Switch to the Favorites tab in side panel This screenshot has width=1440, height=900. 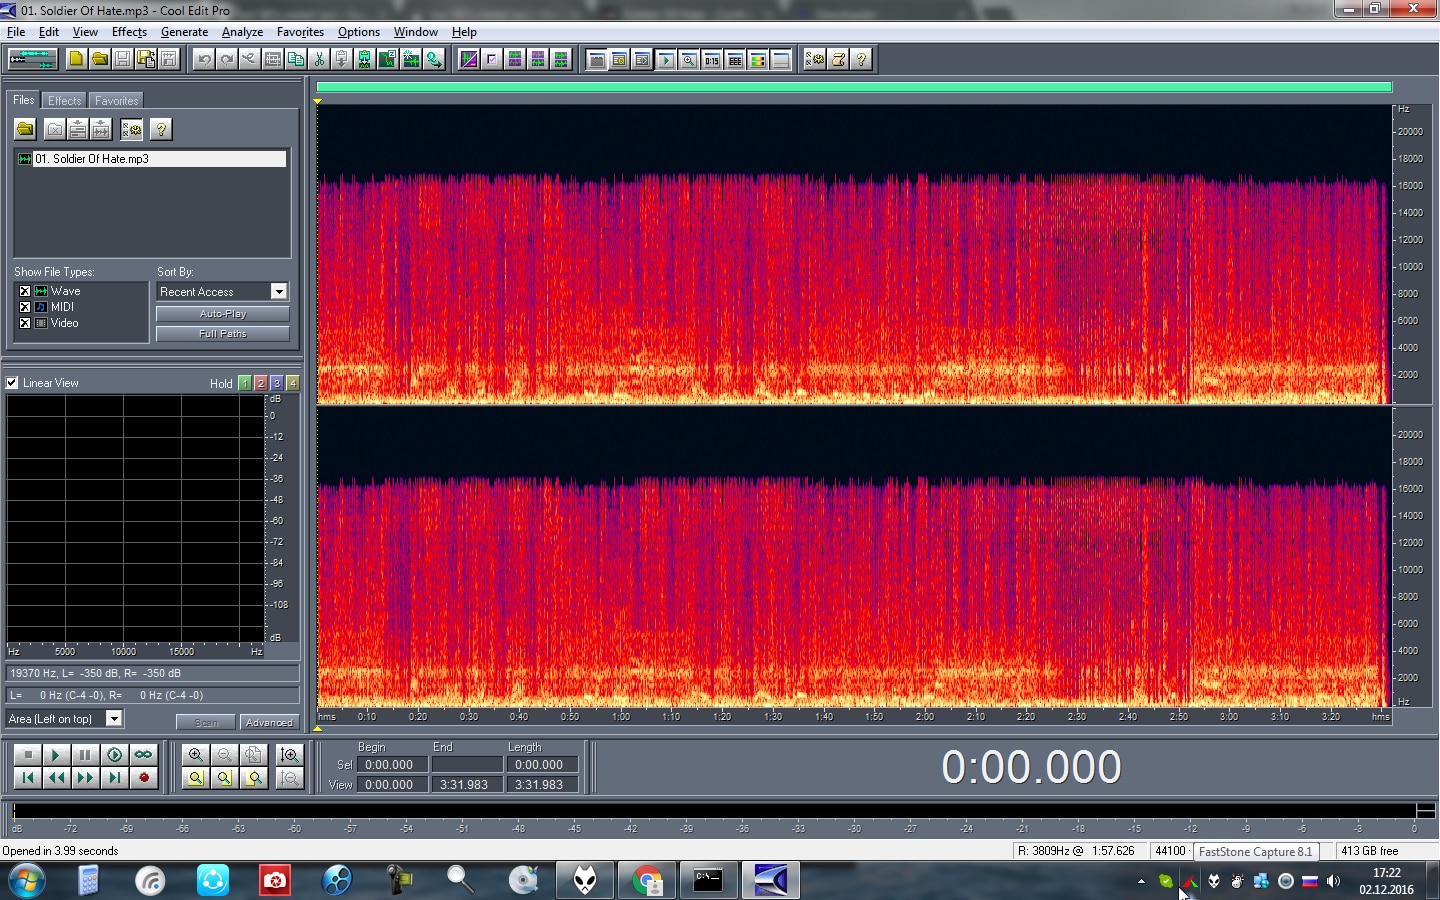116,101
